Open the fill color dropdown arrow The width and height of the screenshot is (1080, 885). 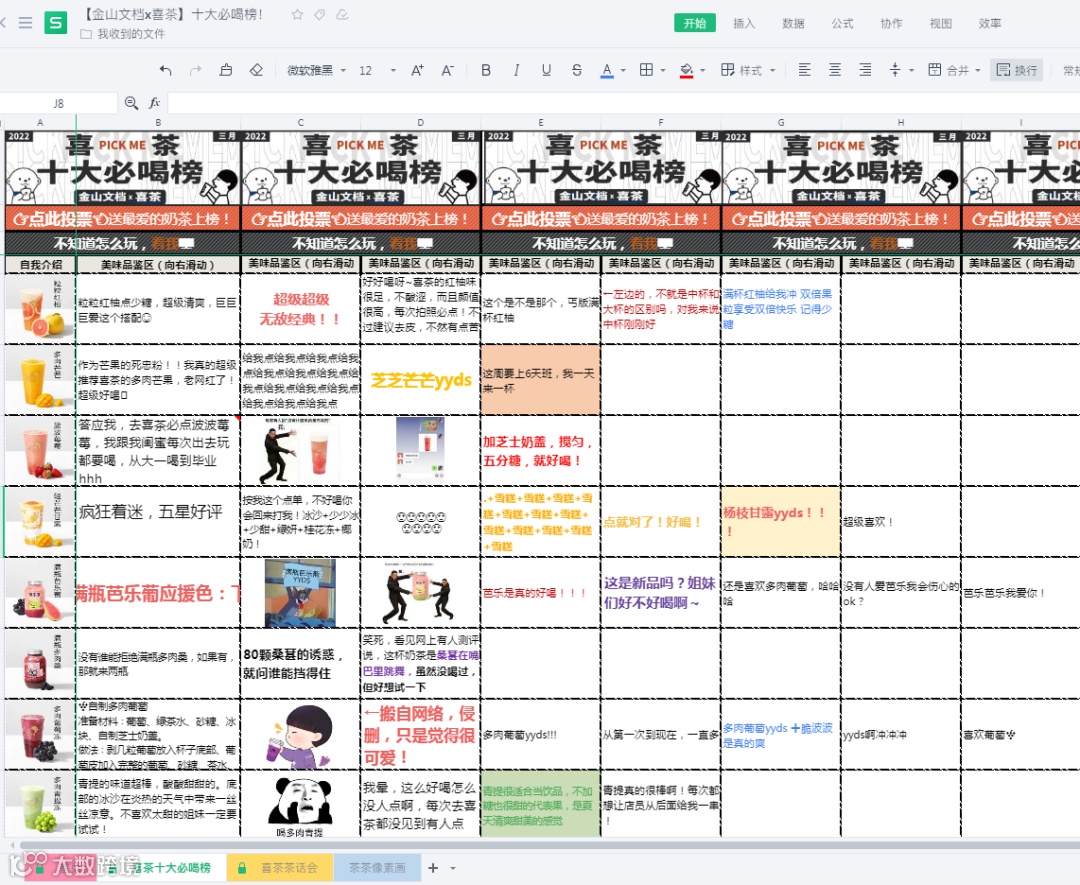click(x=703, y=70)
